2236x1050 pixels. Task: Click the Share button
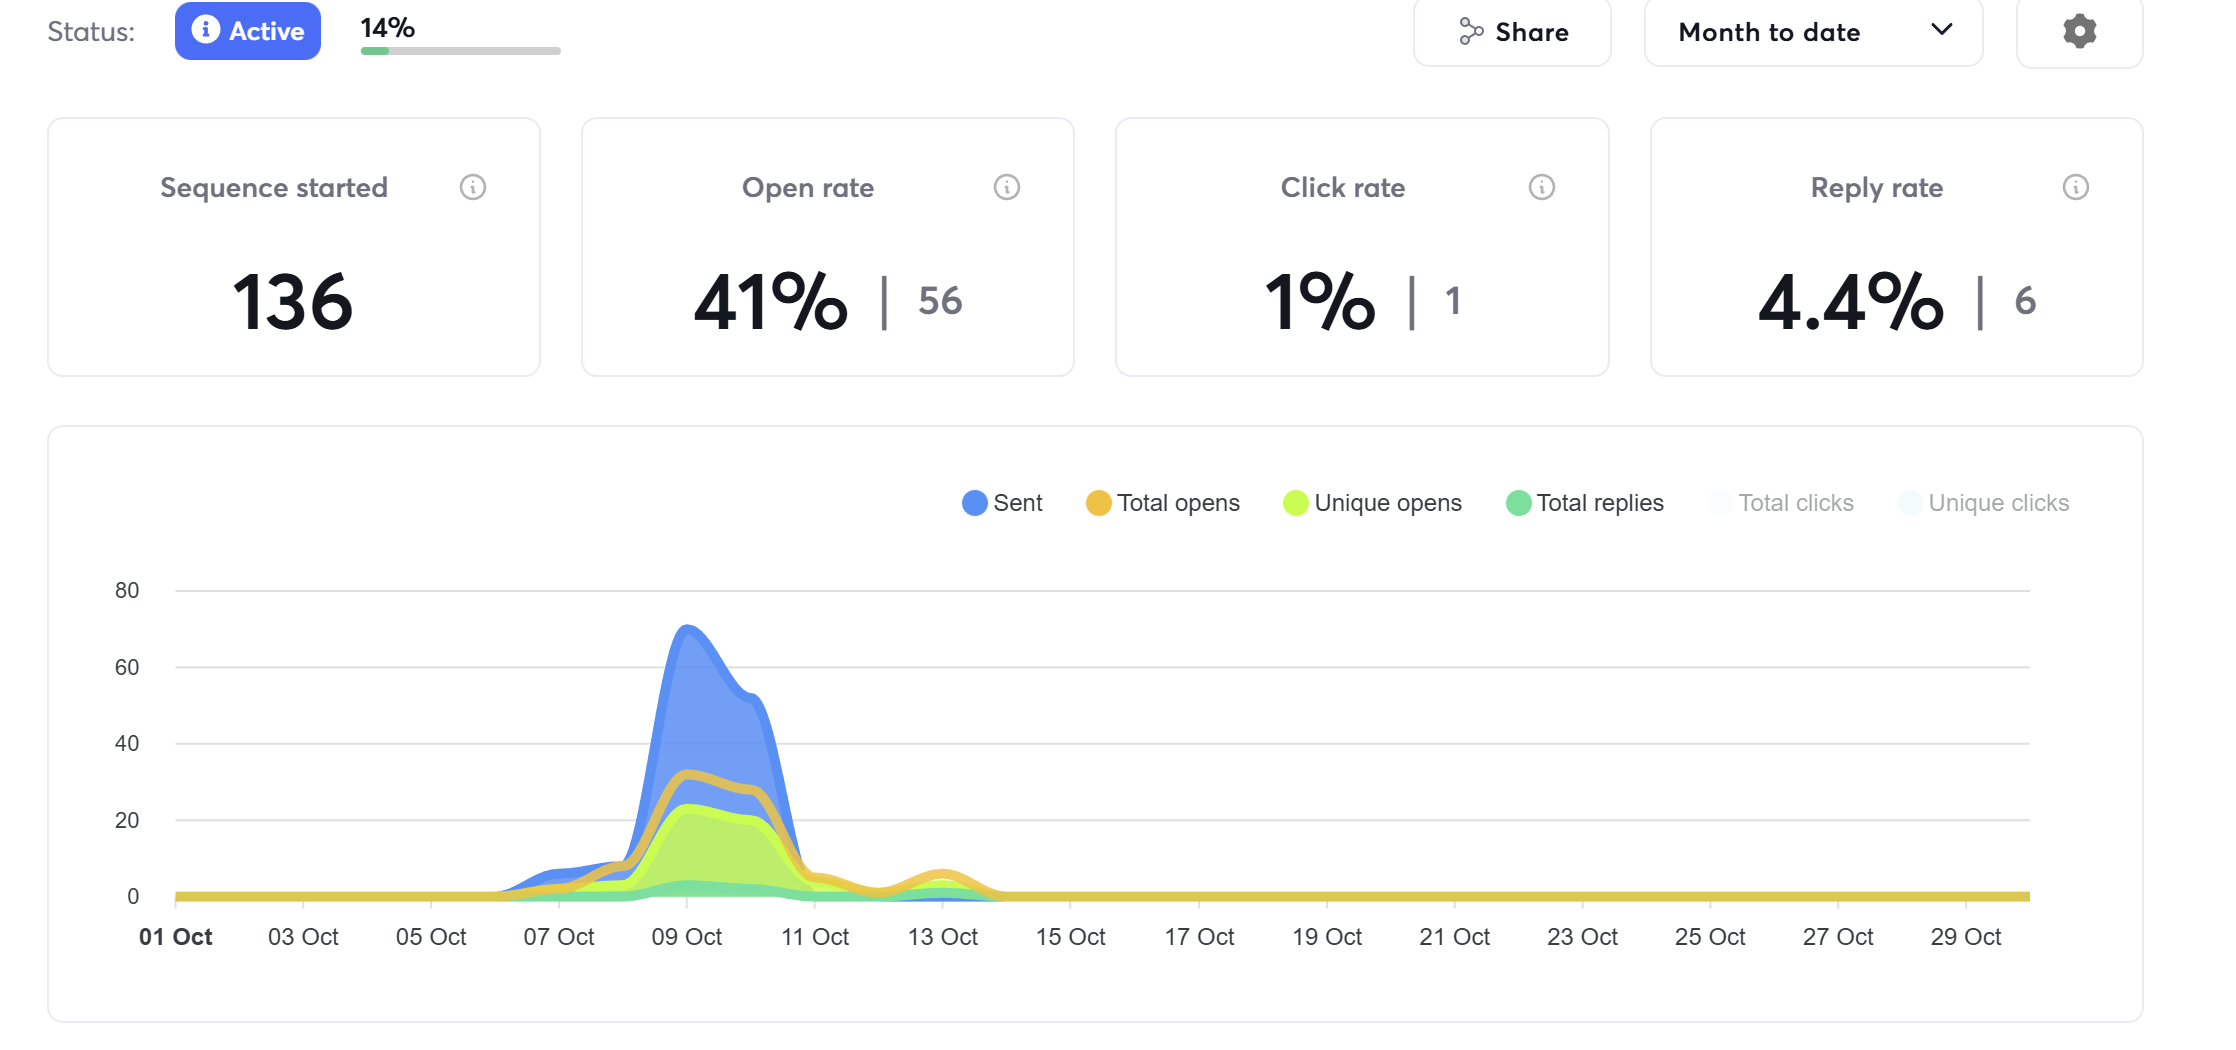click(x=1512, y=31)
